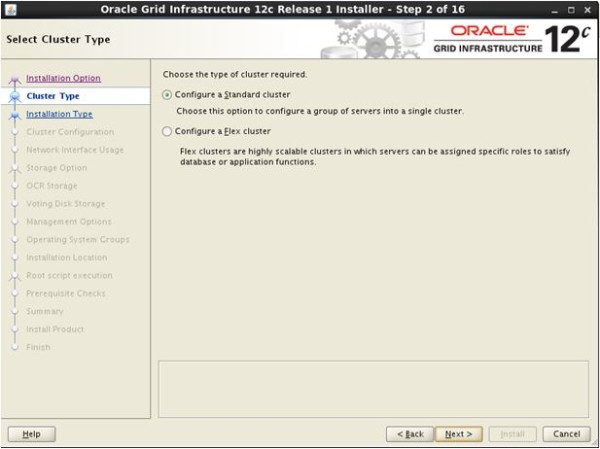Click the Finish step label
The height and width of the screenshot is (449, 600).
tap(38, 348)
